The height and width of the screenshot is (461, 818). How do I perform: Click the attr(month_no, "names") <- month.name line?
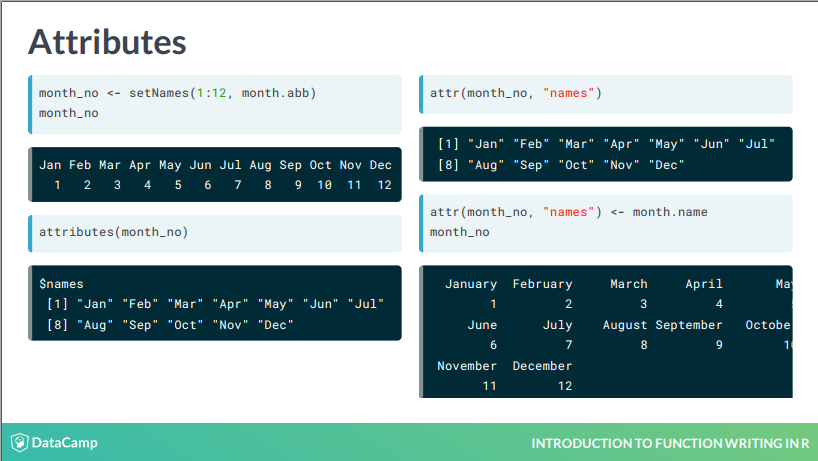pyautogui.click(x=569, y=212)
